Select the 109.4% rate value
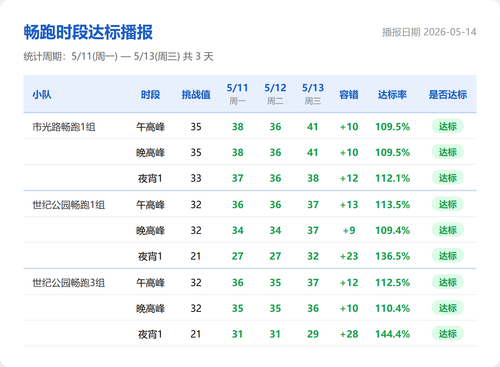 392,230
